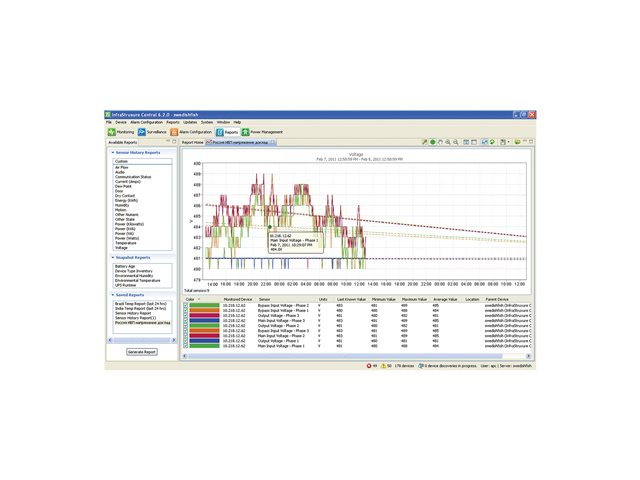This screenshot has width=640, height=480.
Task: Collapse the Saved Reports section
Action: point(113,295)
